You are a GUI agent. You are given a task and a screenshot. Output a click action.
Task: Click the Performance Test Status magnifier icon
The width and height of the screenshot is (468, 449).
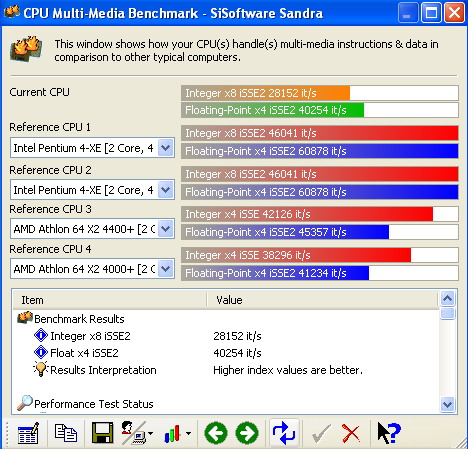(25, 403)
